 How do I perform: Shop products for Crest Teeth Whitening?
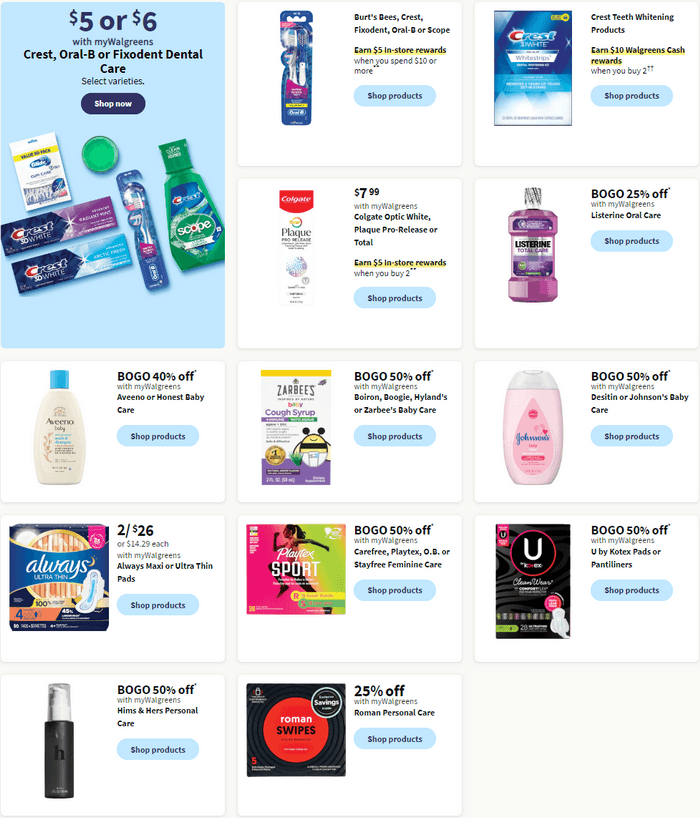(x=631, y=95)
